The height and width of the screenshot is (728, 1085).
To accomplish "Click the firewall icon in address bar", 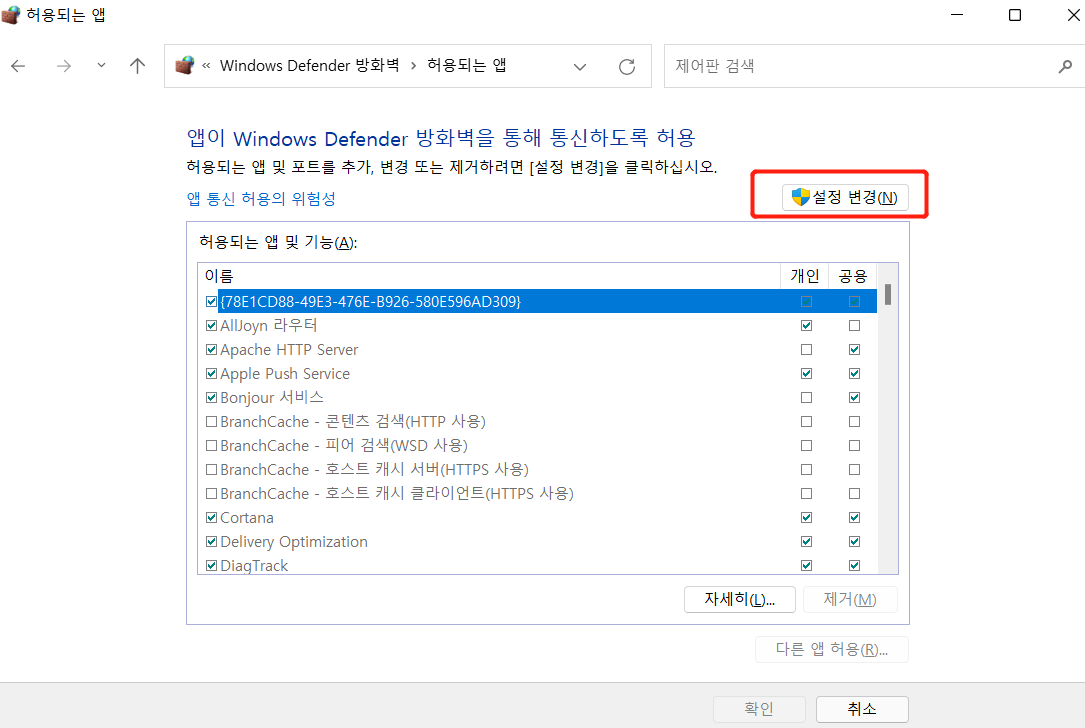I will [x=184, y=66].
